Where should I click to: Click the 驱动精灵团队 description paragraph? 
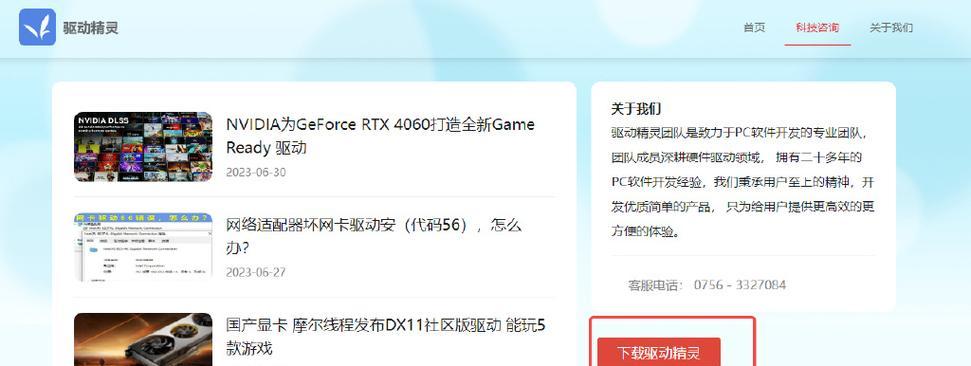742,183
